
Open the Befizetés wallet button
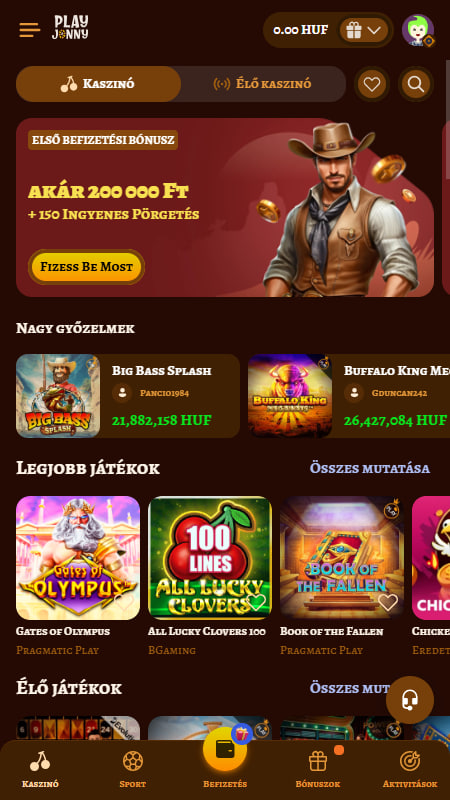(x=225, y=748)
